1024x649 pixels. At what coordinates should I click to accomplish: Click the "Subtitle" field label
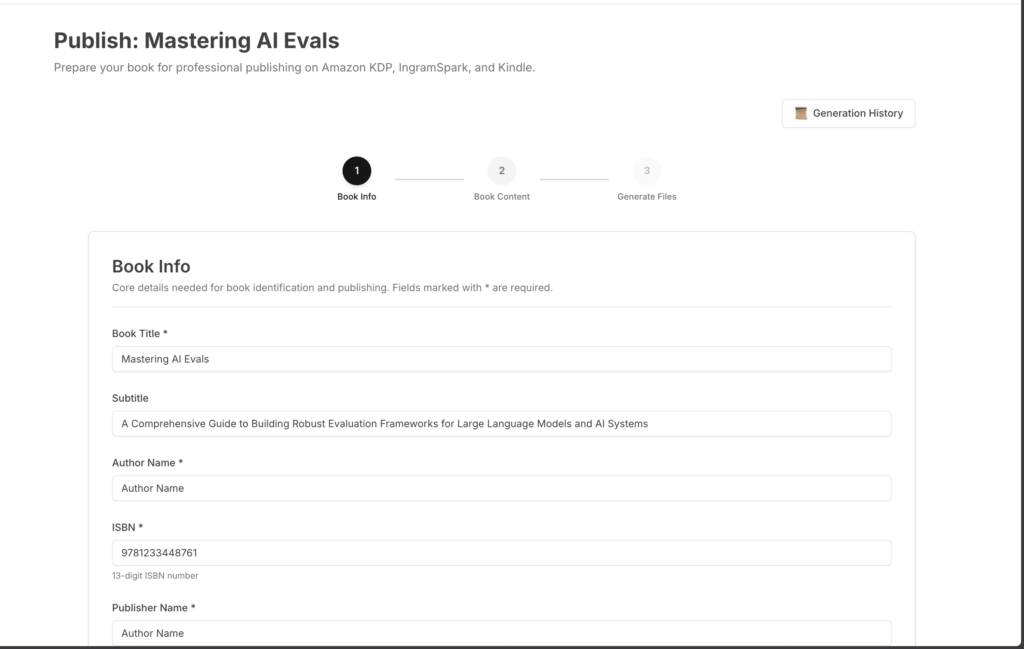[130, 398]
